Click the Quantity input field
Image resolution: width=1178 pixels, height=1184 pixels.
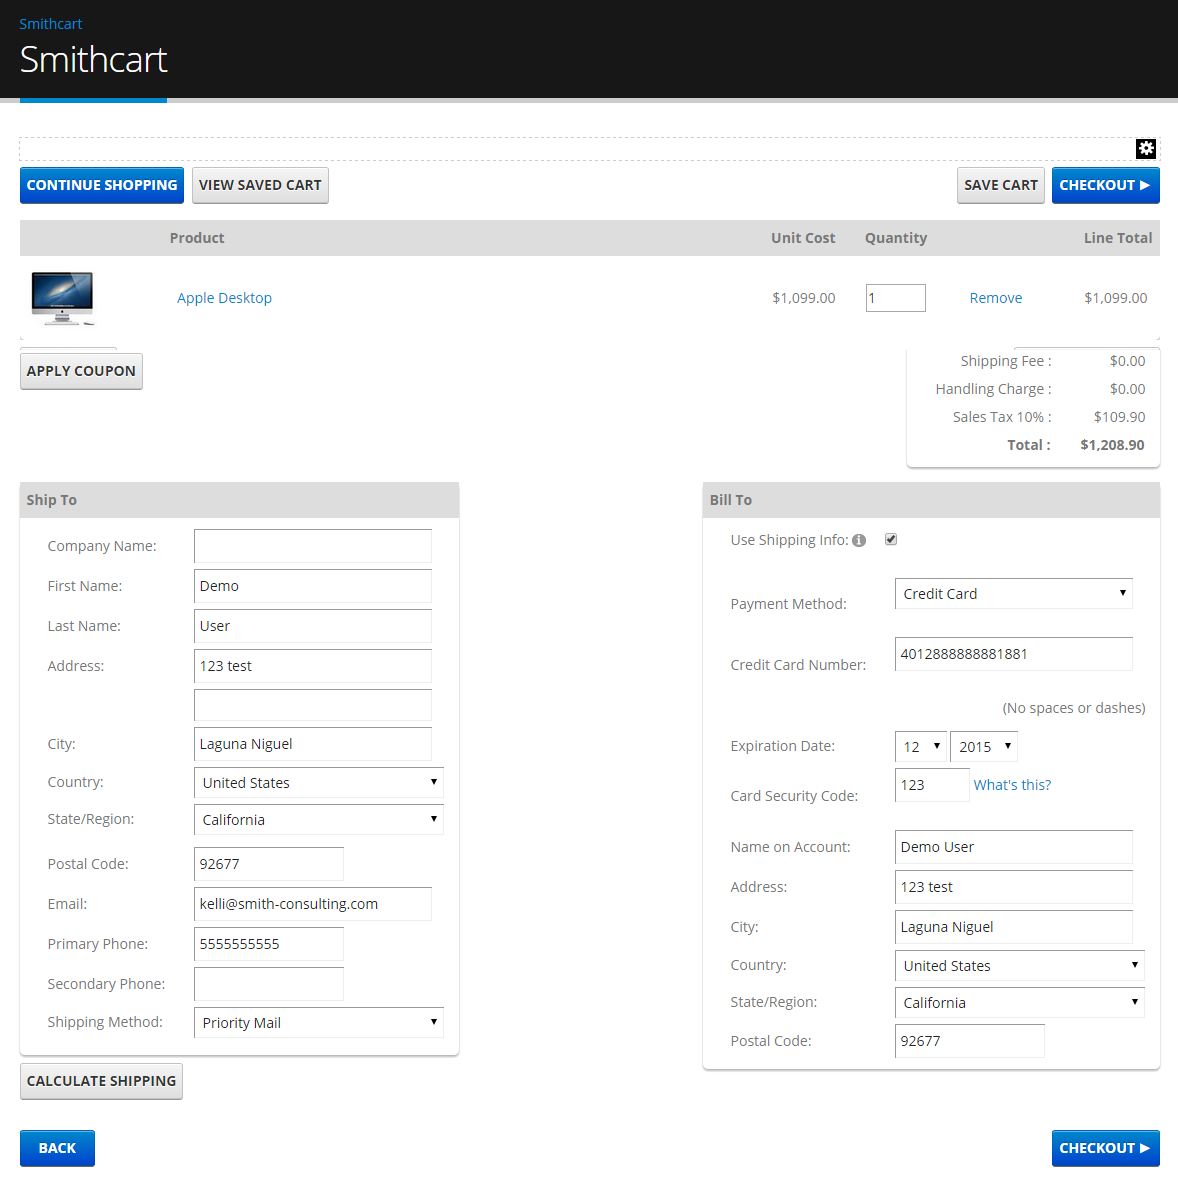click(x=896, y=298)
